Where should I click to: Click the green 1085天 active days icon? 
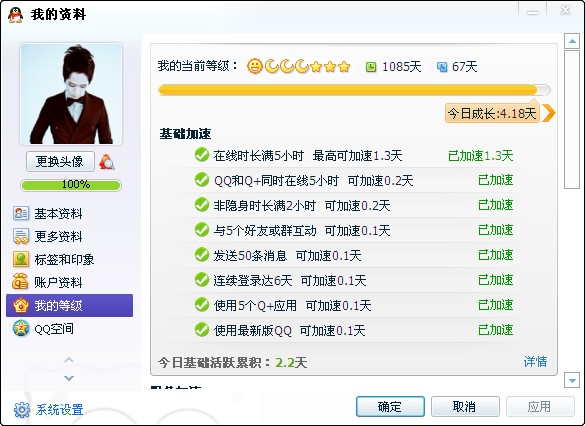click(x=371, y=67)
